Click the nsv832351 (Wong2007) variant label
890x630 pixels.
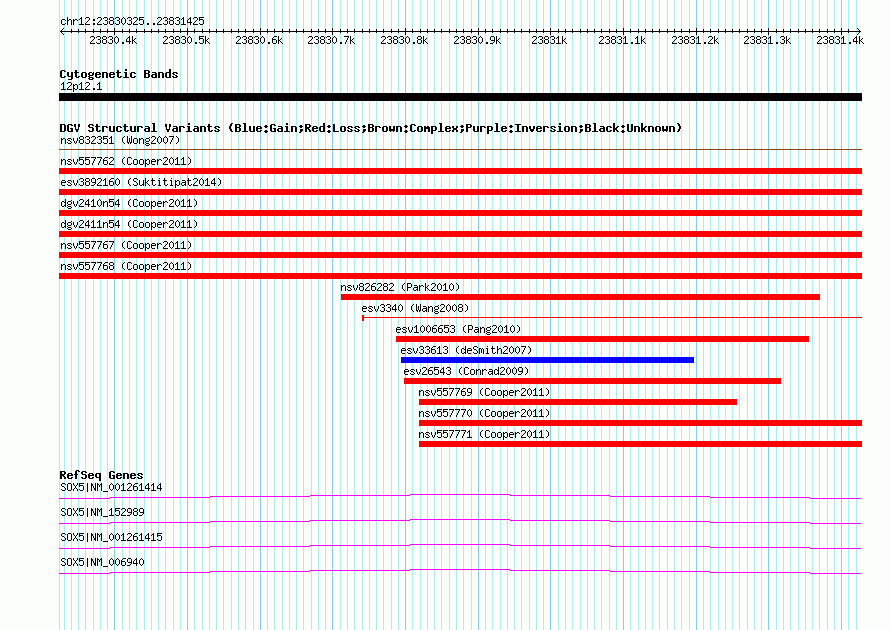(x=120, y=140)
